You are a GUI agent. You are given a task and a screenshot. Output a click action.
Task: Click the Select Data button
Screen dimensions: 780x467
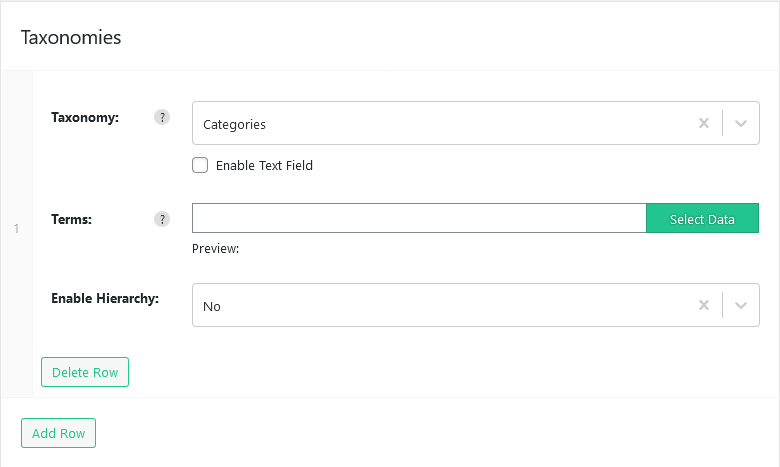pos(702,218)
